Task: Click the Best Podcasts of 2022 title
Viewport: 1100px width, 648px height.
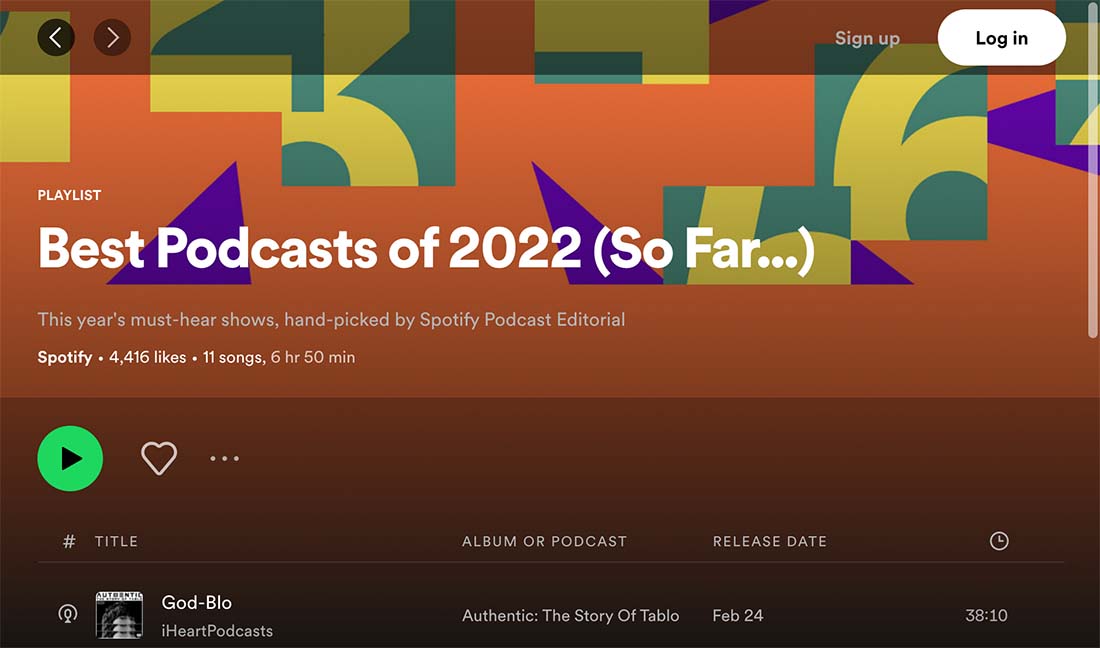Action: (x=427, y=248)
